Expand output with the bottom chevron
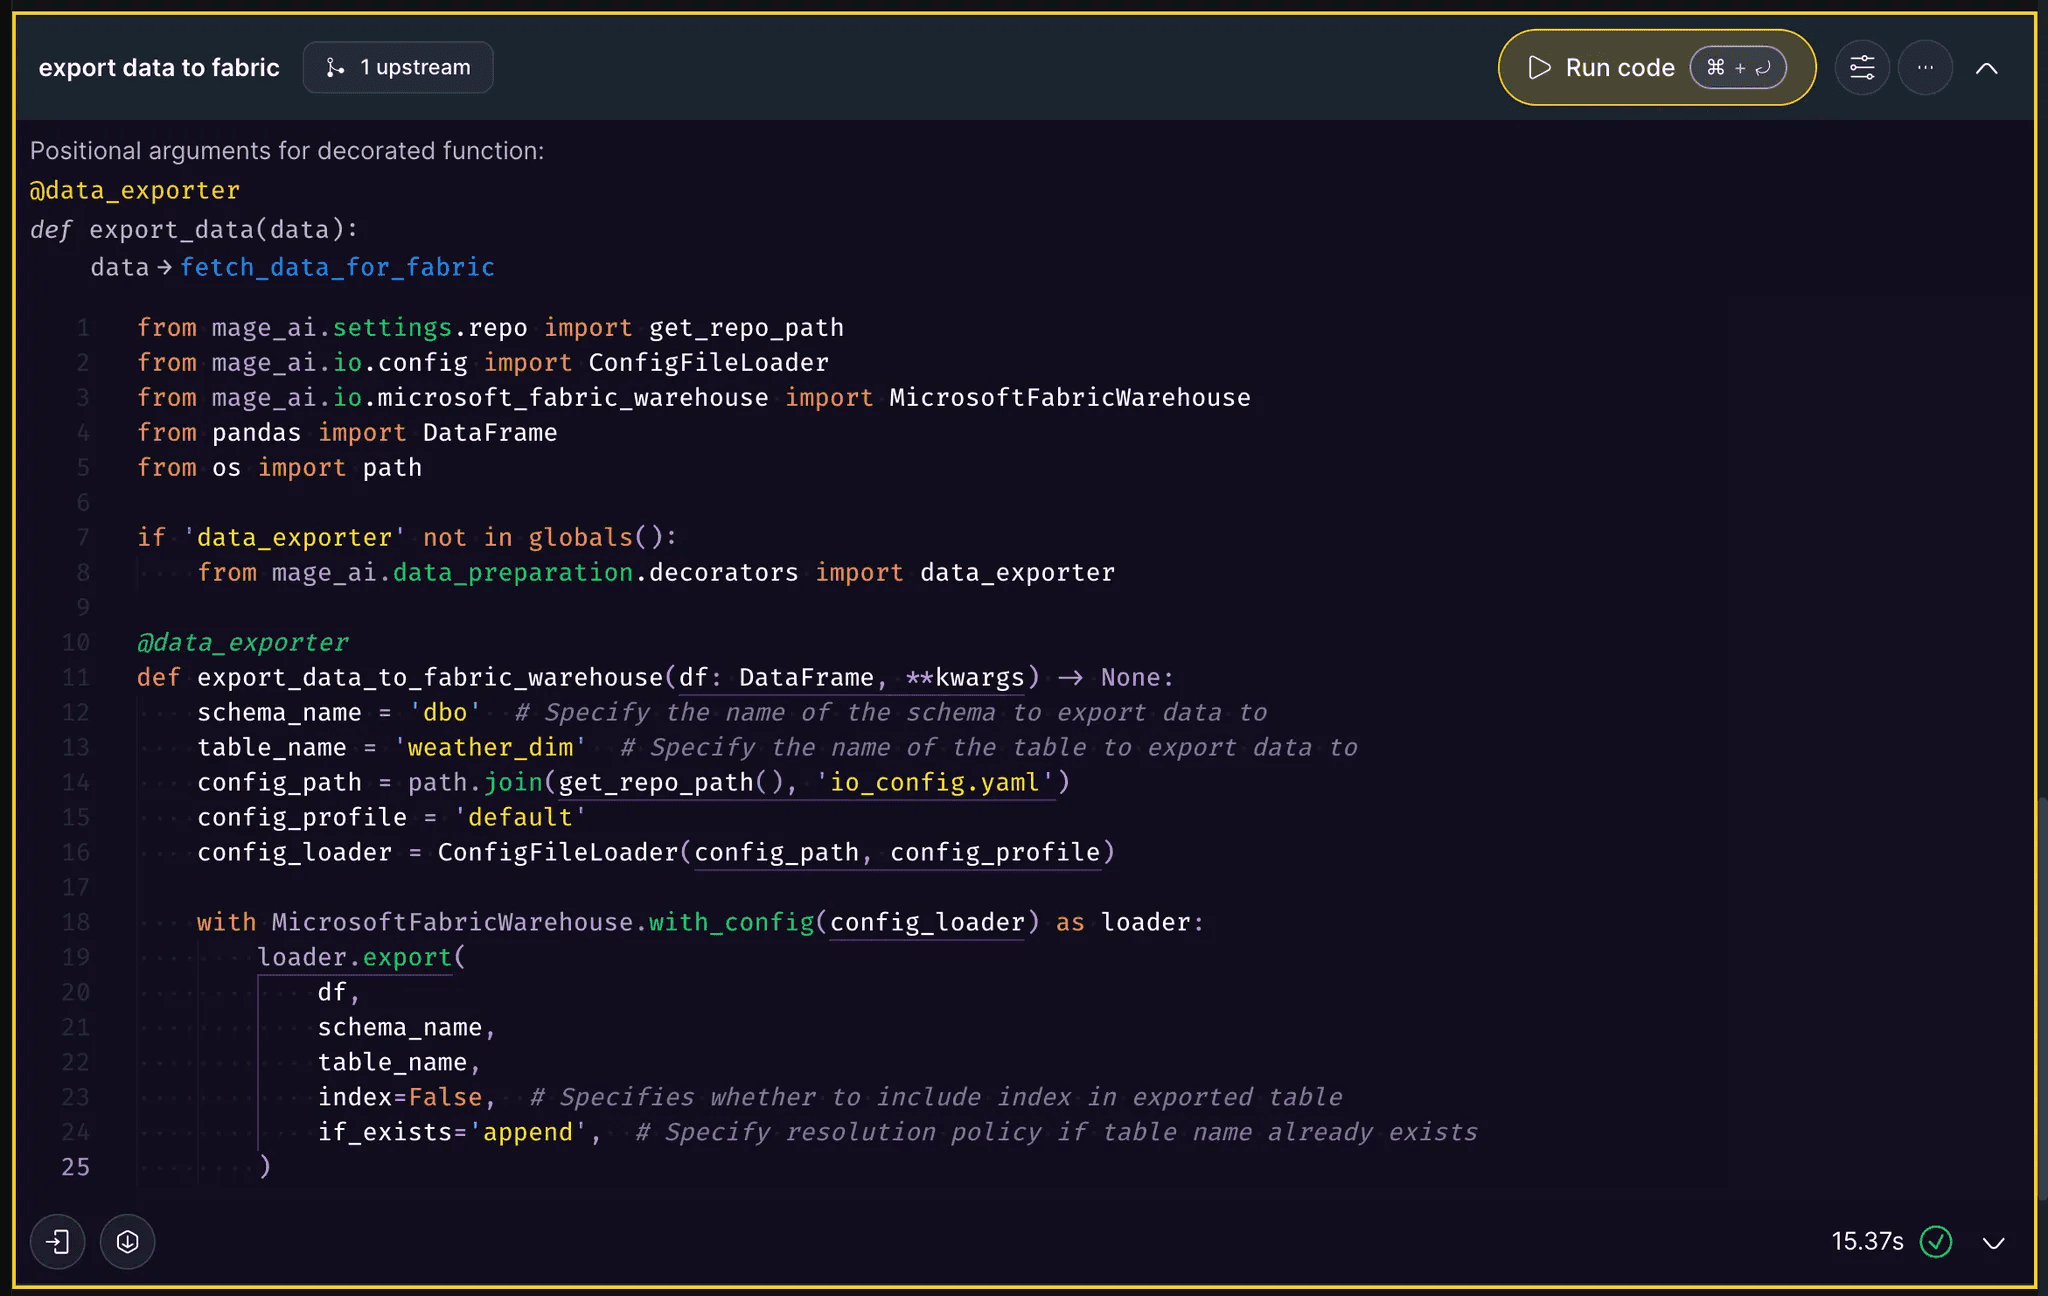This screenshot has width=2048, height=1296. coord(1994,1242)
